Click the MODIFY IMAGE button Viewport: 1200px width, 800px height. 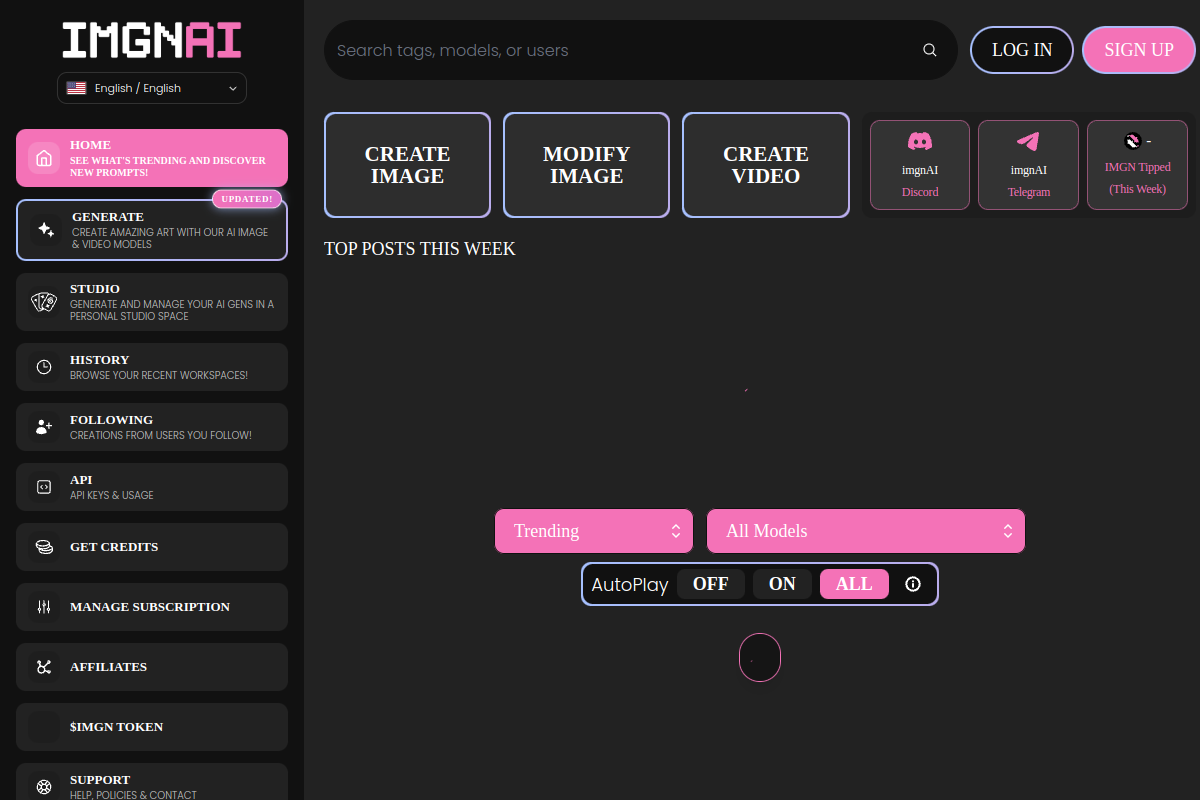point(586,165)
